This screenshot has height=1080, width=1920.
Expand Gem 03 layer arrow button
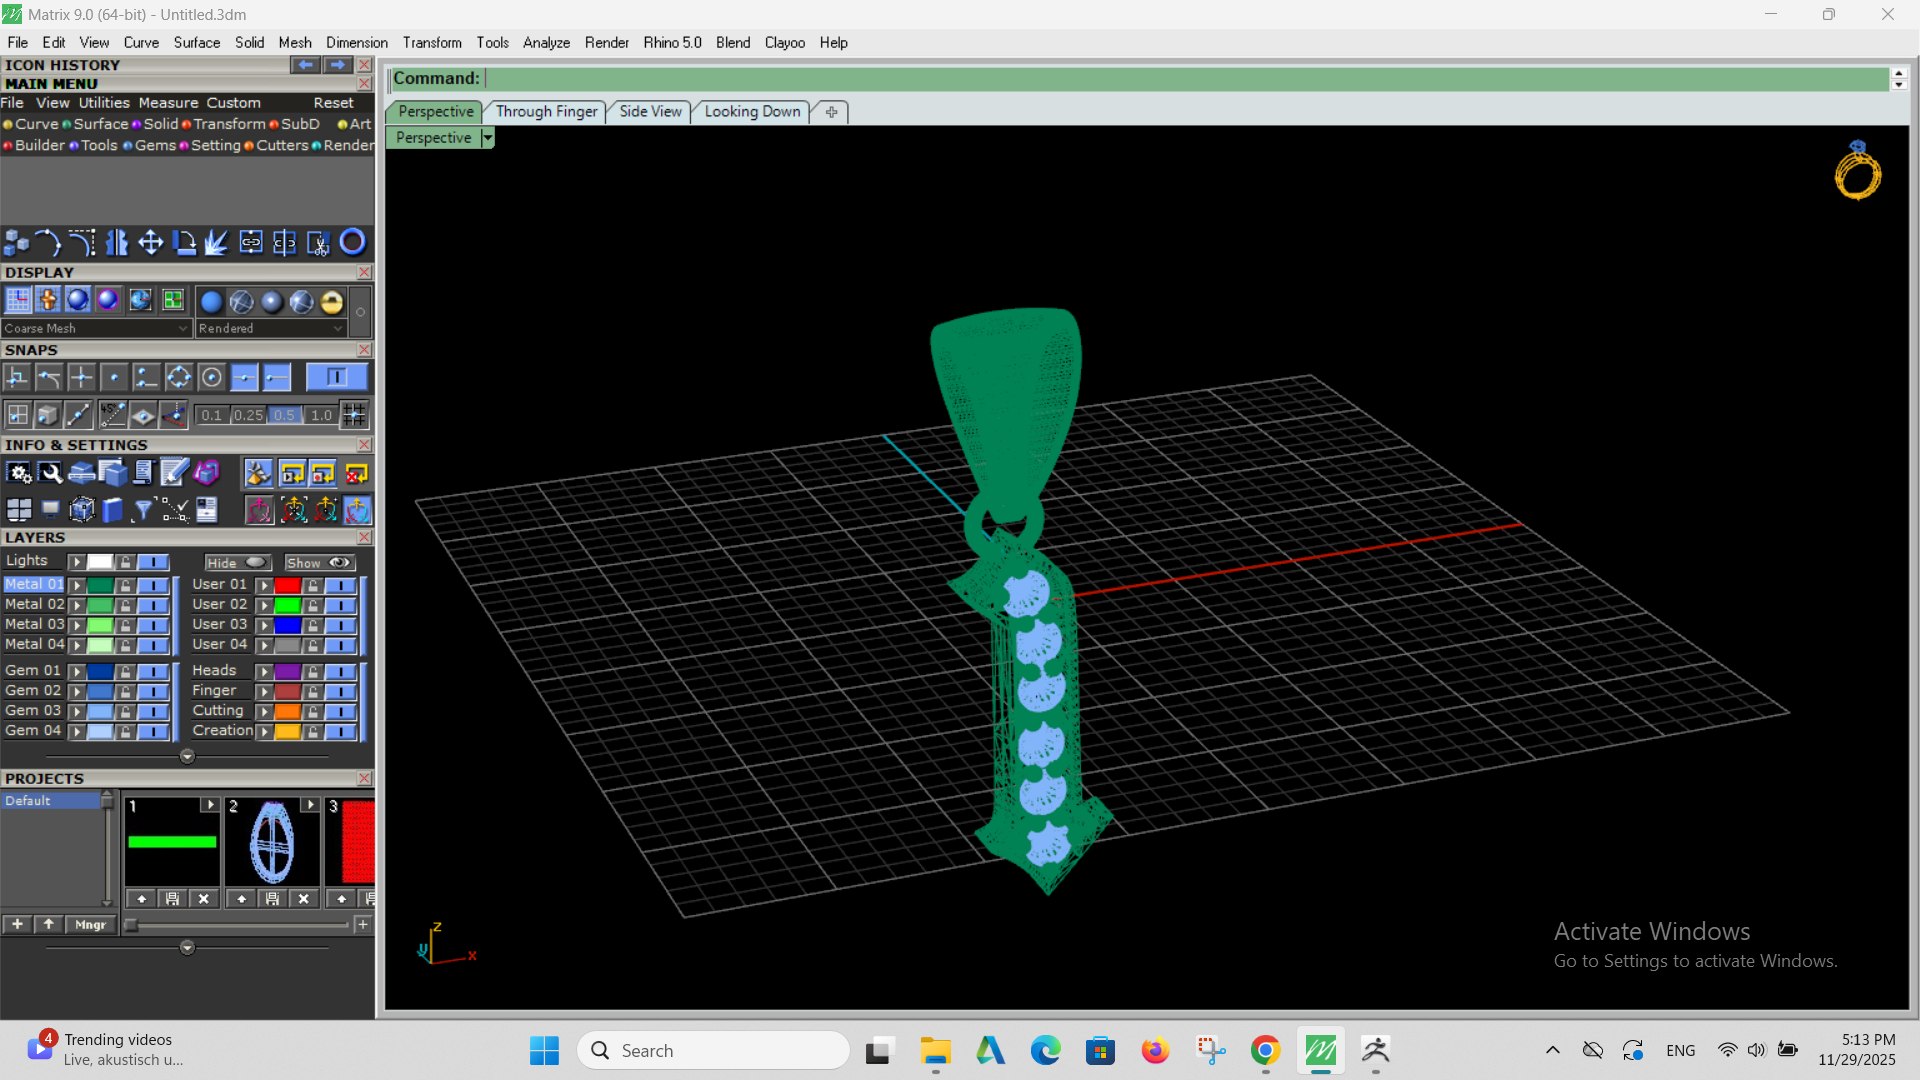coord(77,711)
